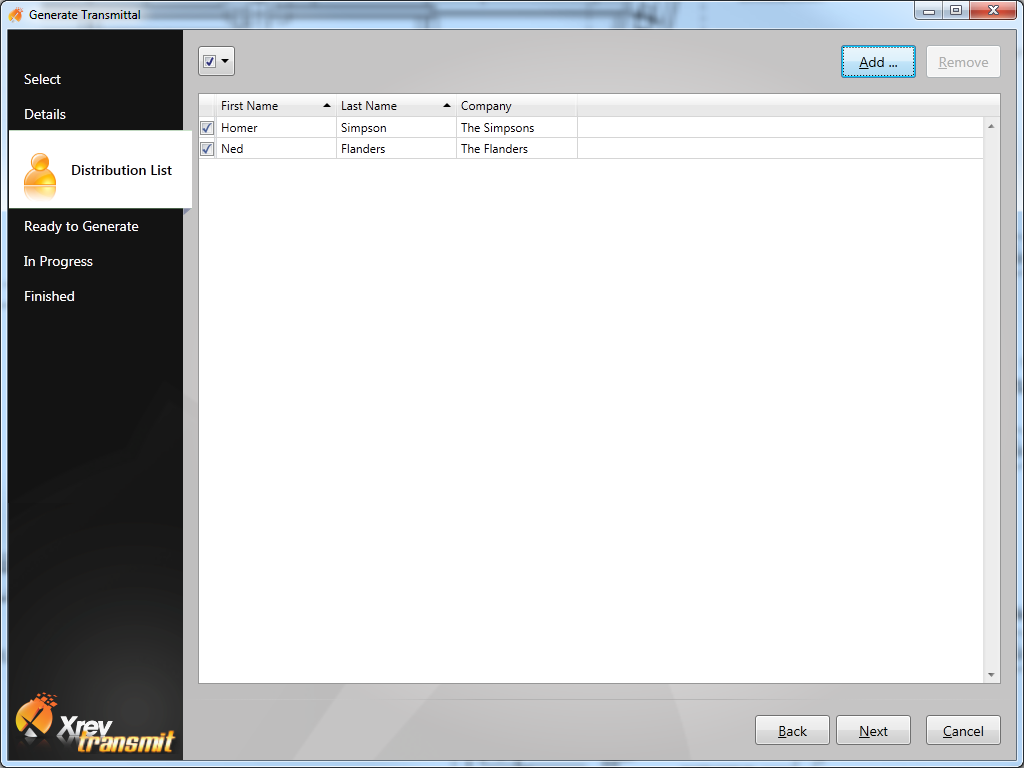The width and height of the screenshot is (1024, 768).
Task: Go to the Finished step
Action: click(x=49, y=296)
